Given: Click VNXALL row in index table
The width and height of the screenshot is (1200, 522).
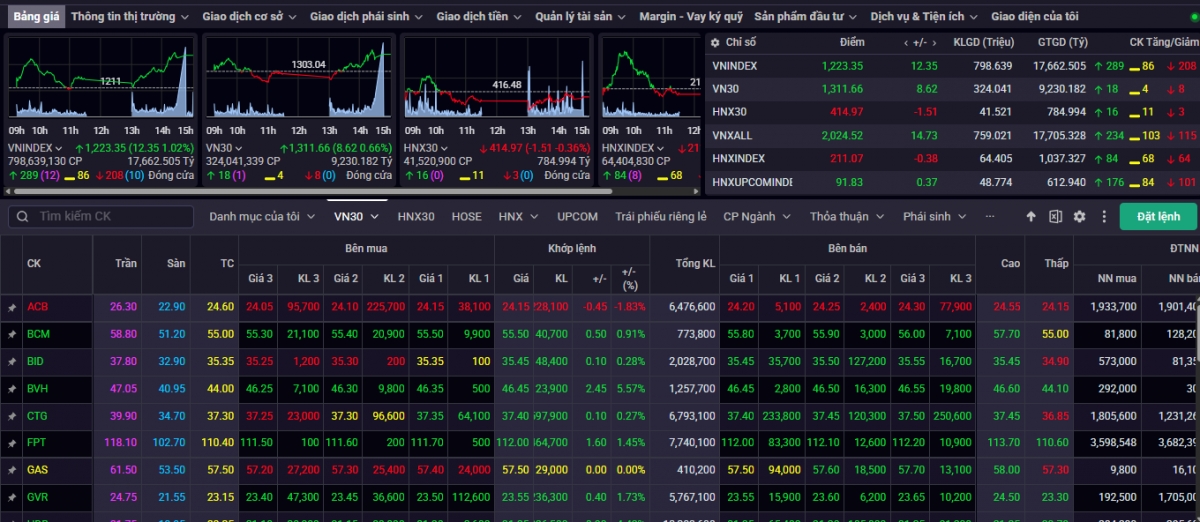Looking at the screenshot, I should pos(952,135).
